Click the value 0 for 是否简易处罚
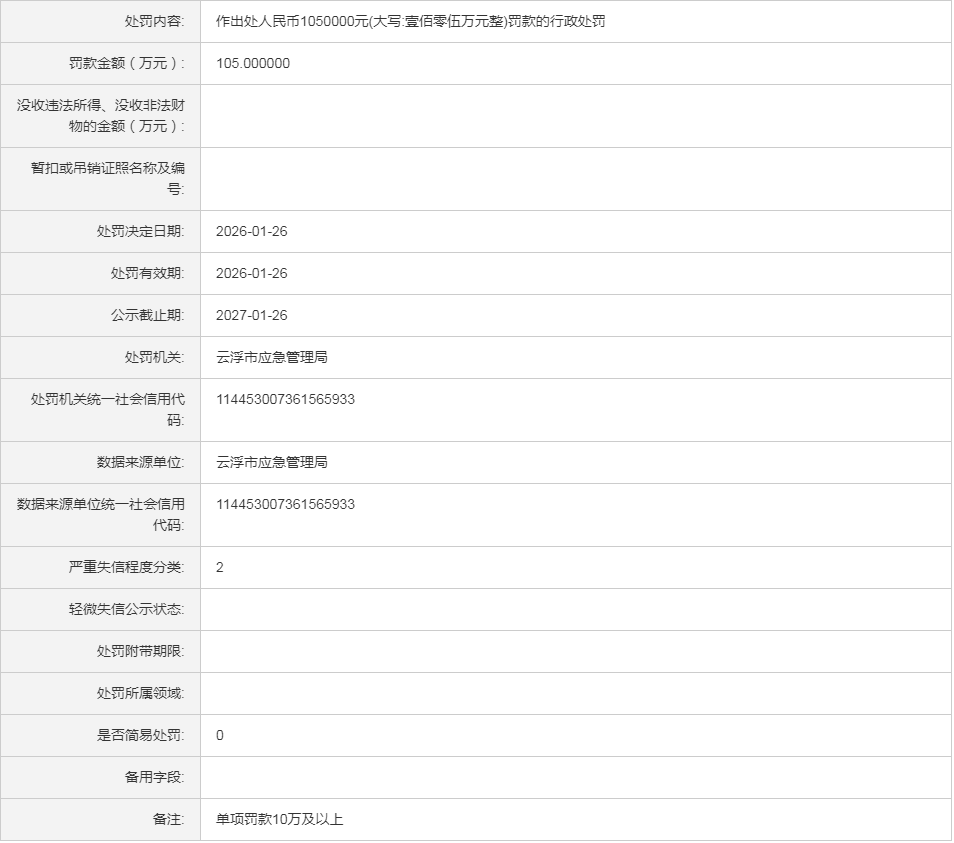The width and height of the screenshot is (954, 843). coord(220,735)
